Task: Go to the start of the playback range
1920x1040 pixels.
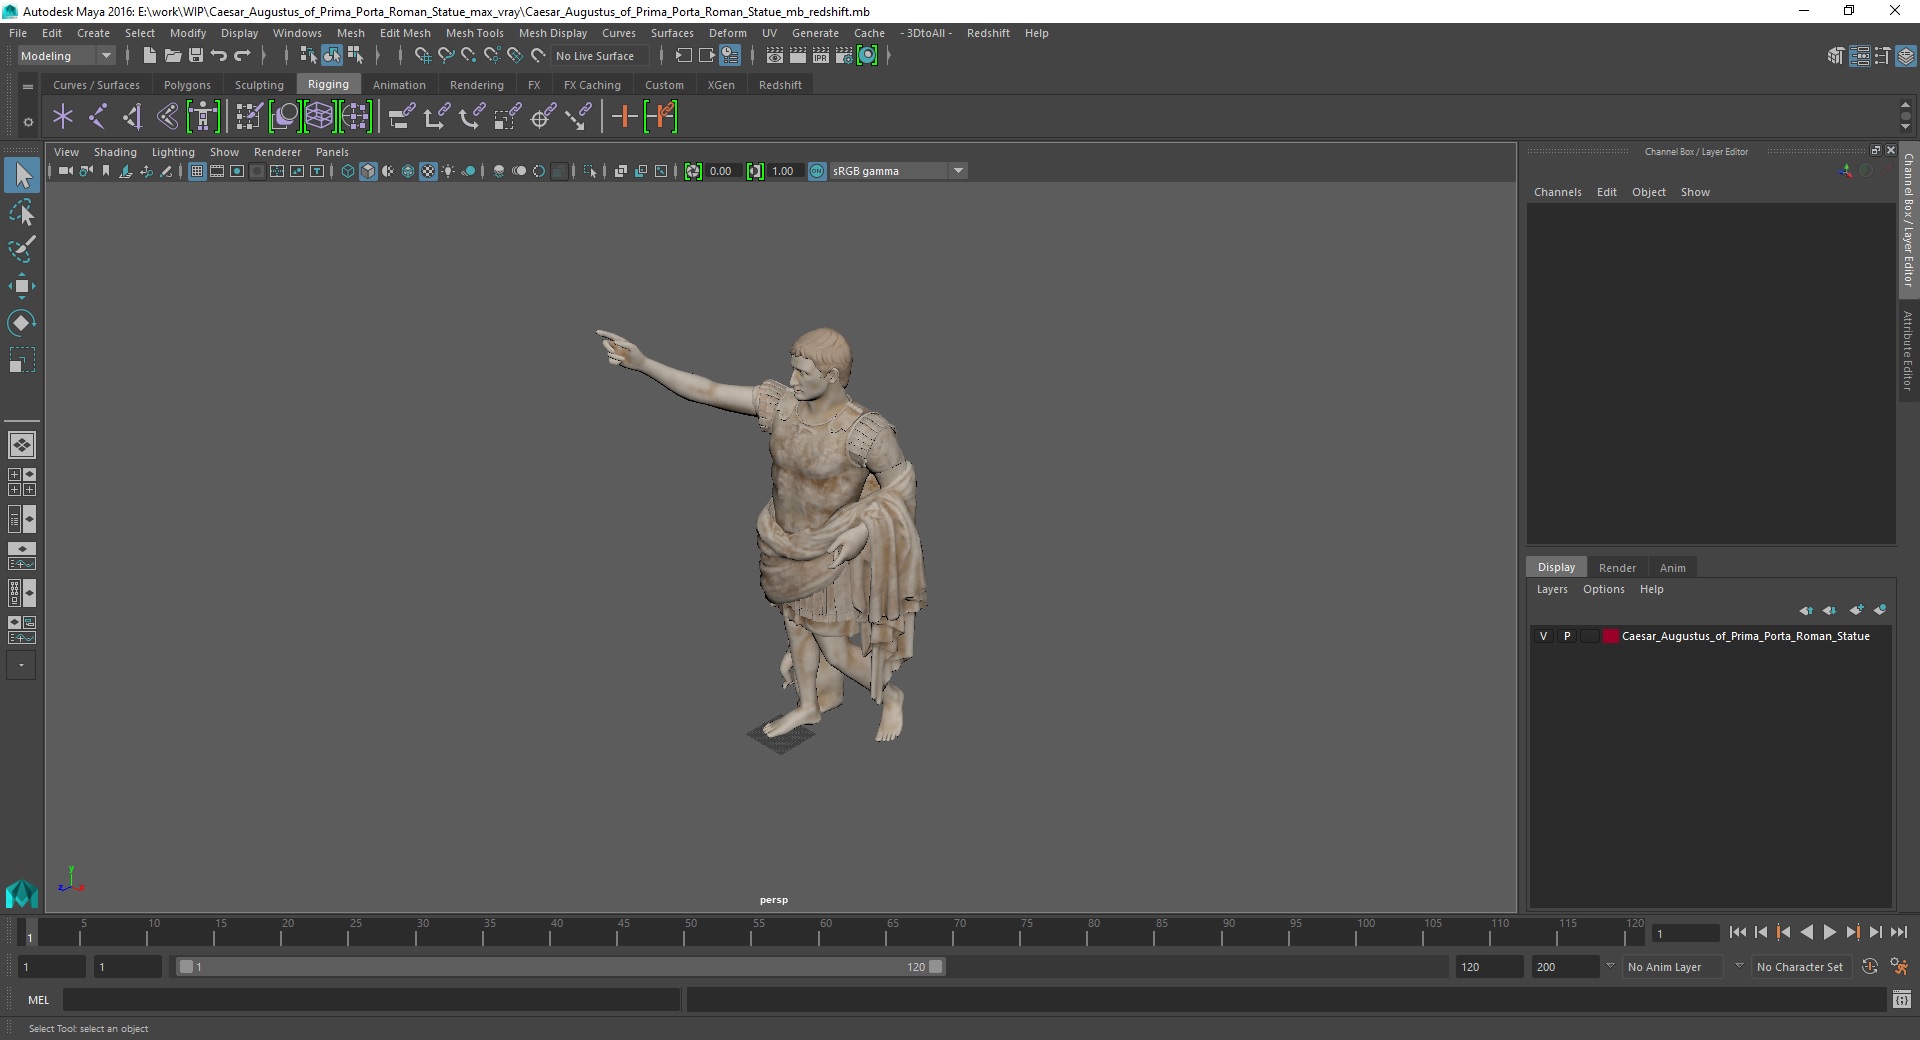Action: click(1737, 932)
